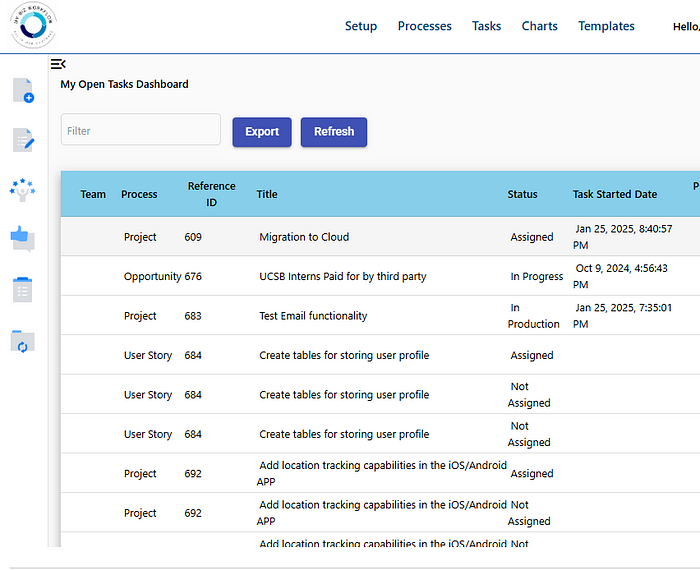Open the edit document pencil sidebar icon

tap(23, 140)
